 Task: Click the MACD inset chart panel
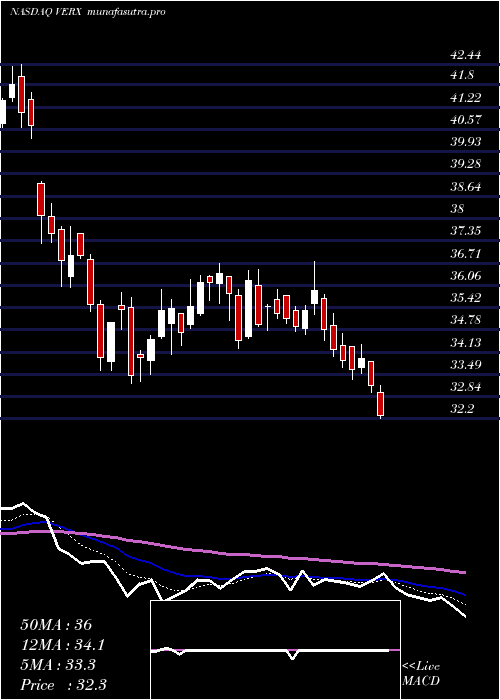coord(275,650)
